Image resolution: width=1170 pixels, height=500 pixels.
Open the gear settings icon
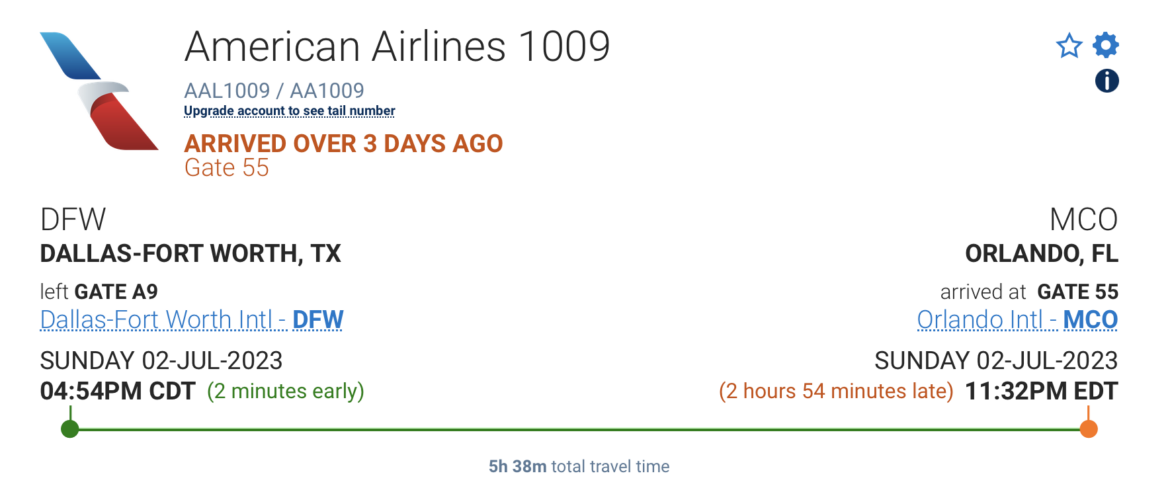click(x=1105, y=45)
